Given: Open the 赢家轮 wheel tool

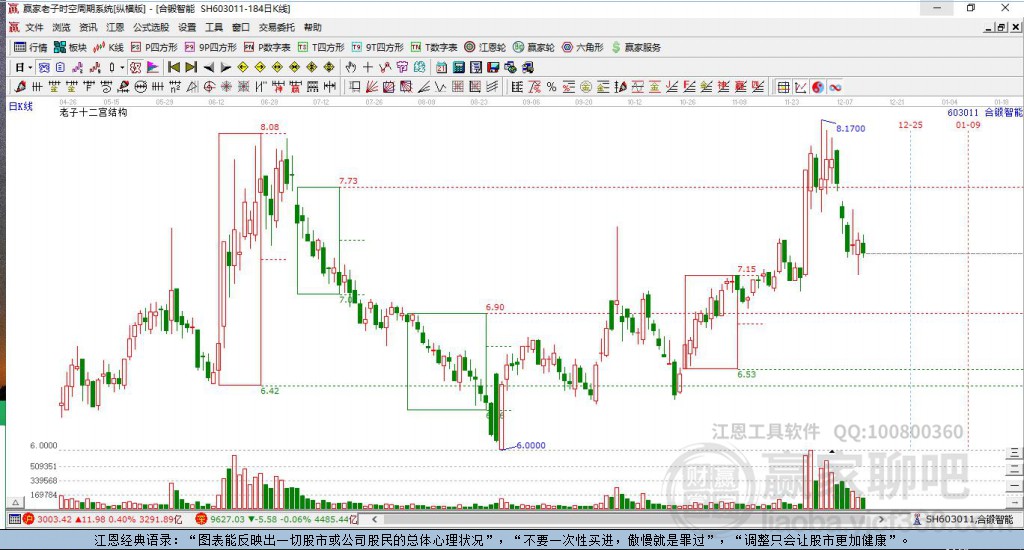Looking at the screenshot, I should [534, 47].
